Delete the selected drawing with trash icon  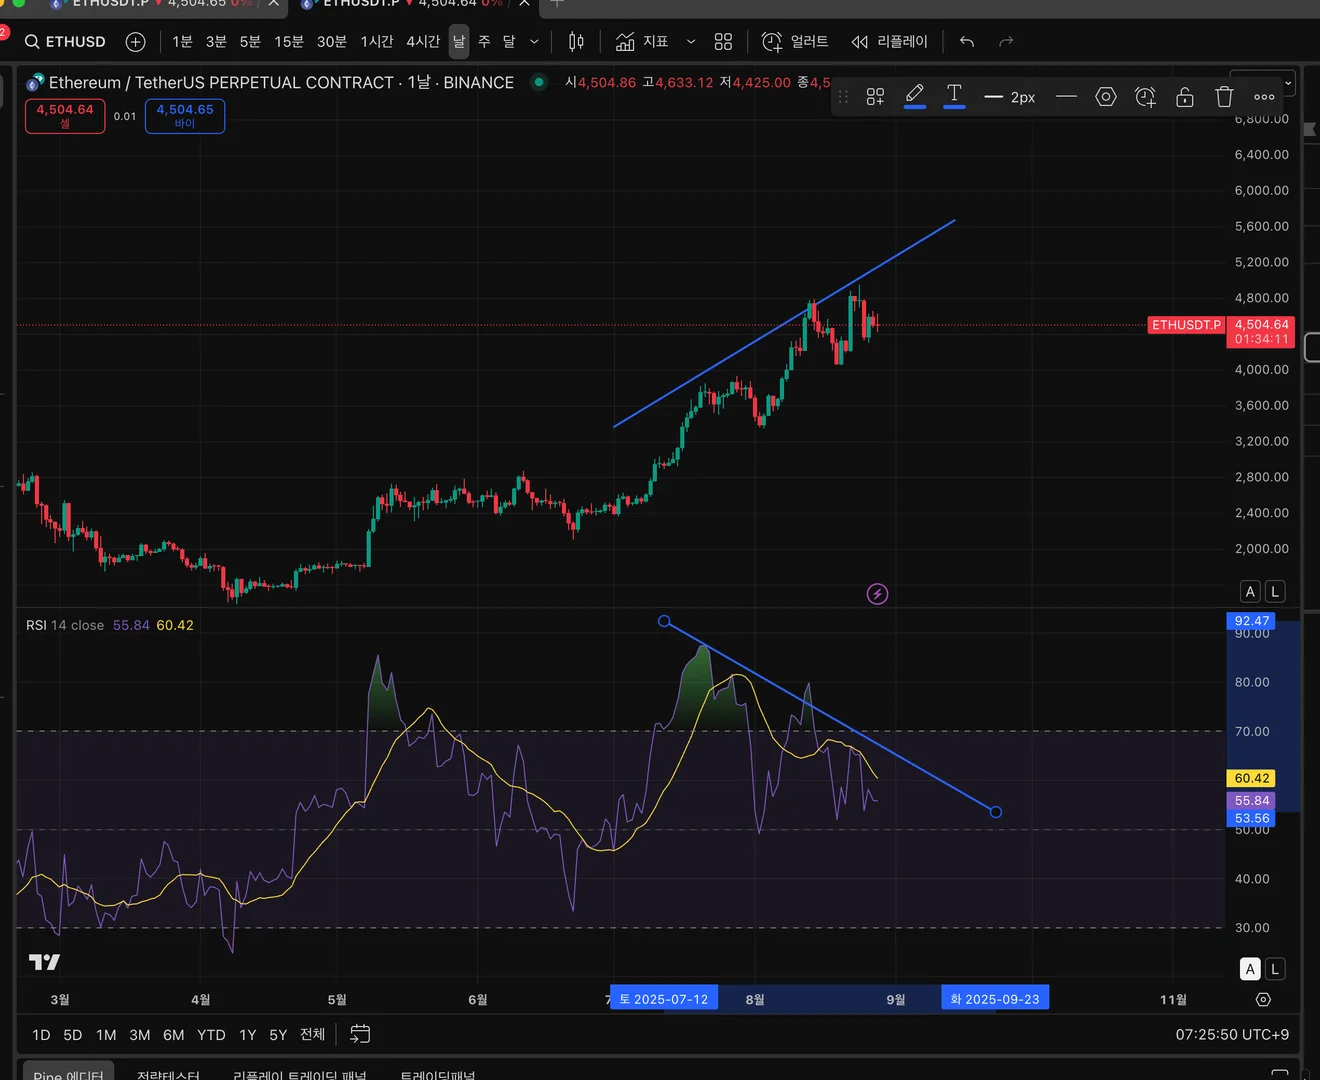click(1224, 97)
